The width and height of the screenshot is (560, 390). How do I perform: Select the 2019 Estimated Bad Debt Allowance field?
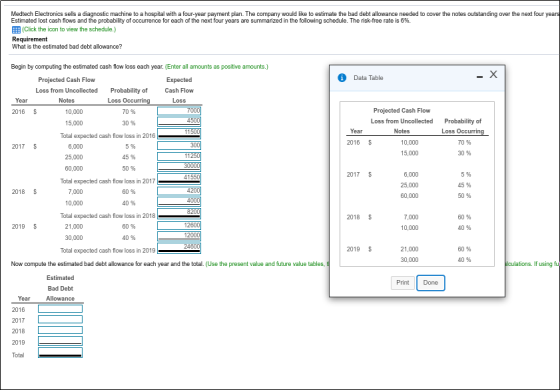(60, 341)
